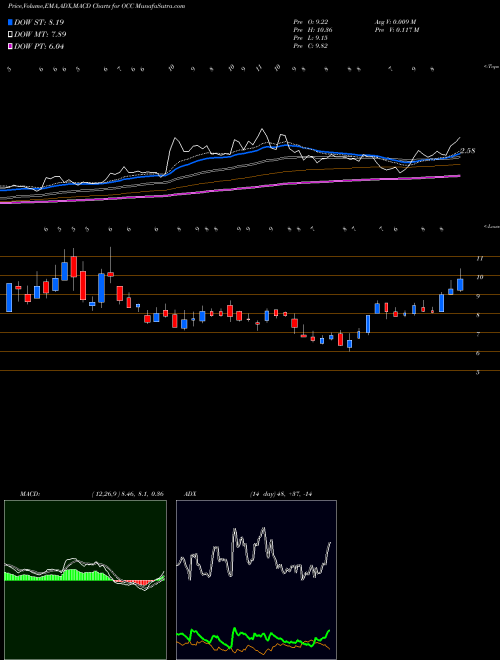Click the Pre C: 9.82 value
This screenshot has width=500, height=660.
311,46
